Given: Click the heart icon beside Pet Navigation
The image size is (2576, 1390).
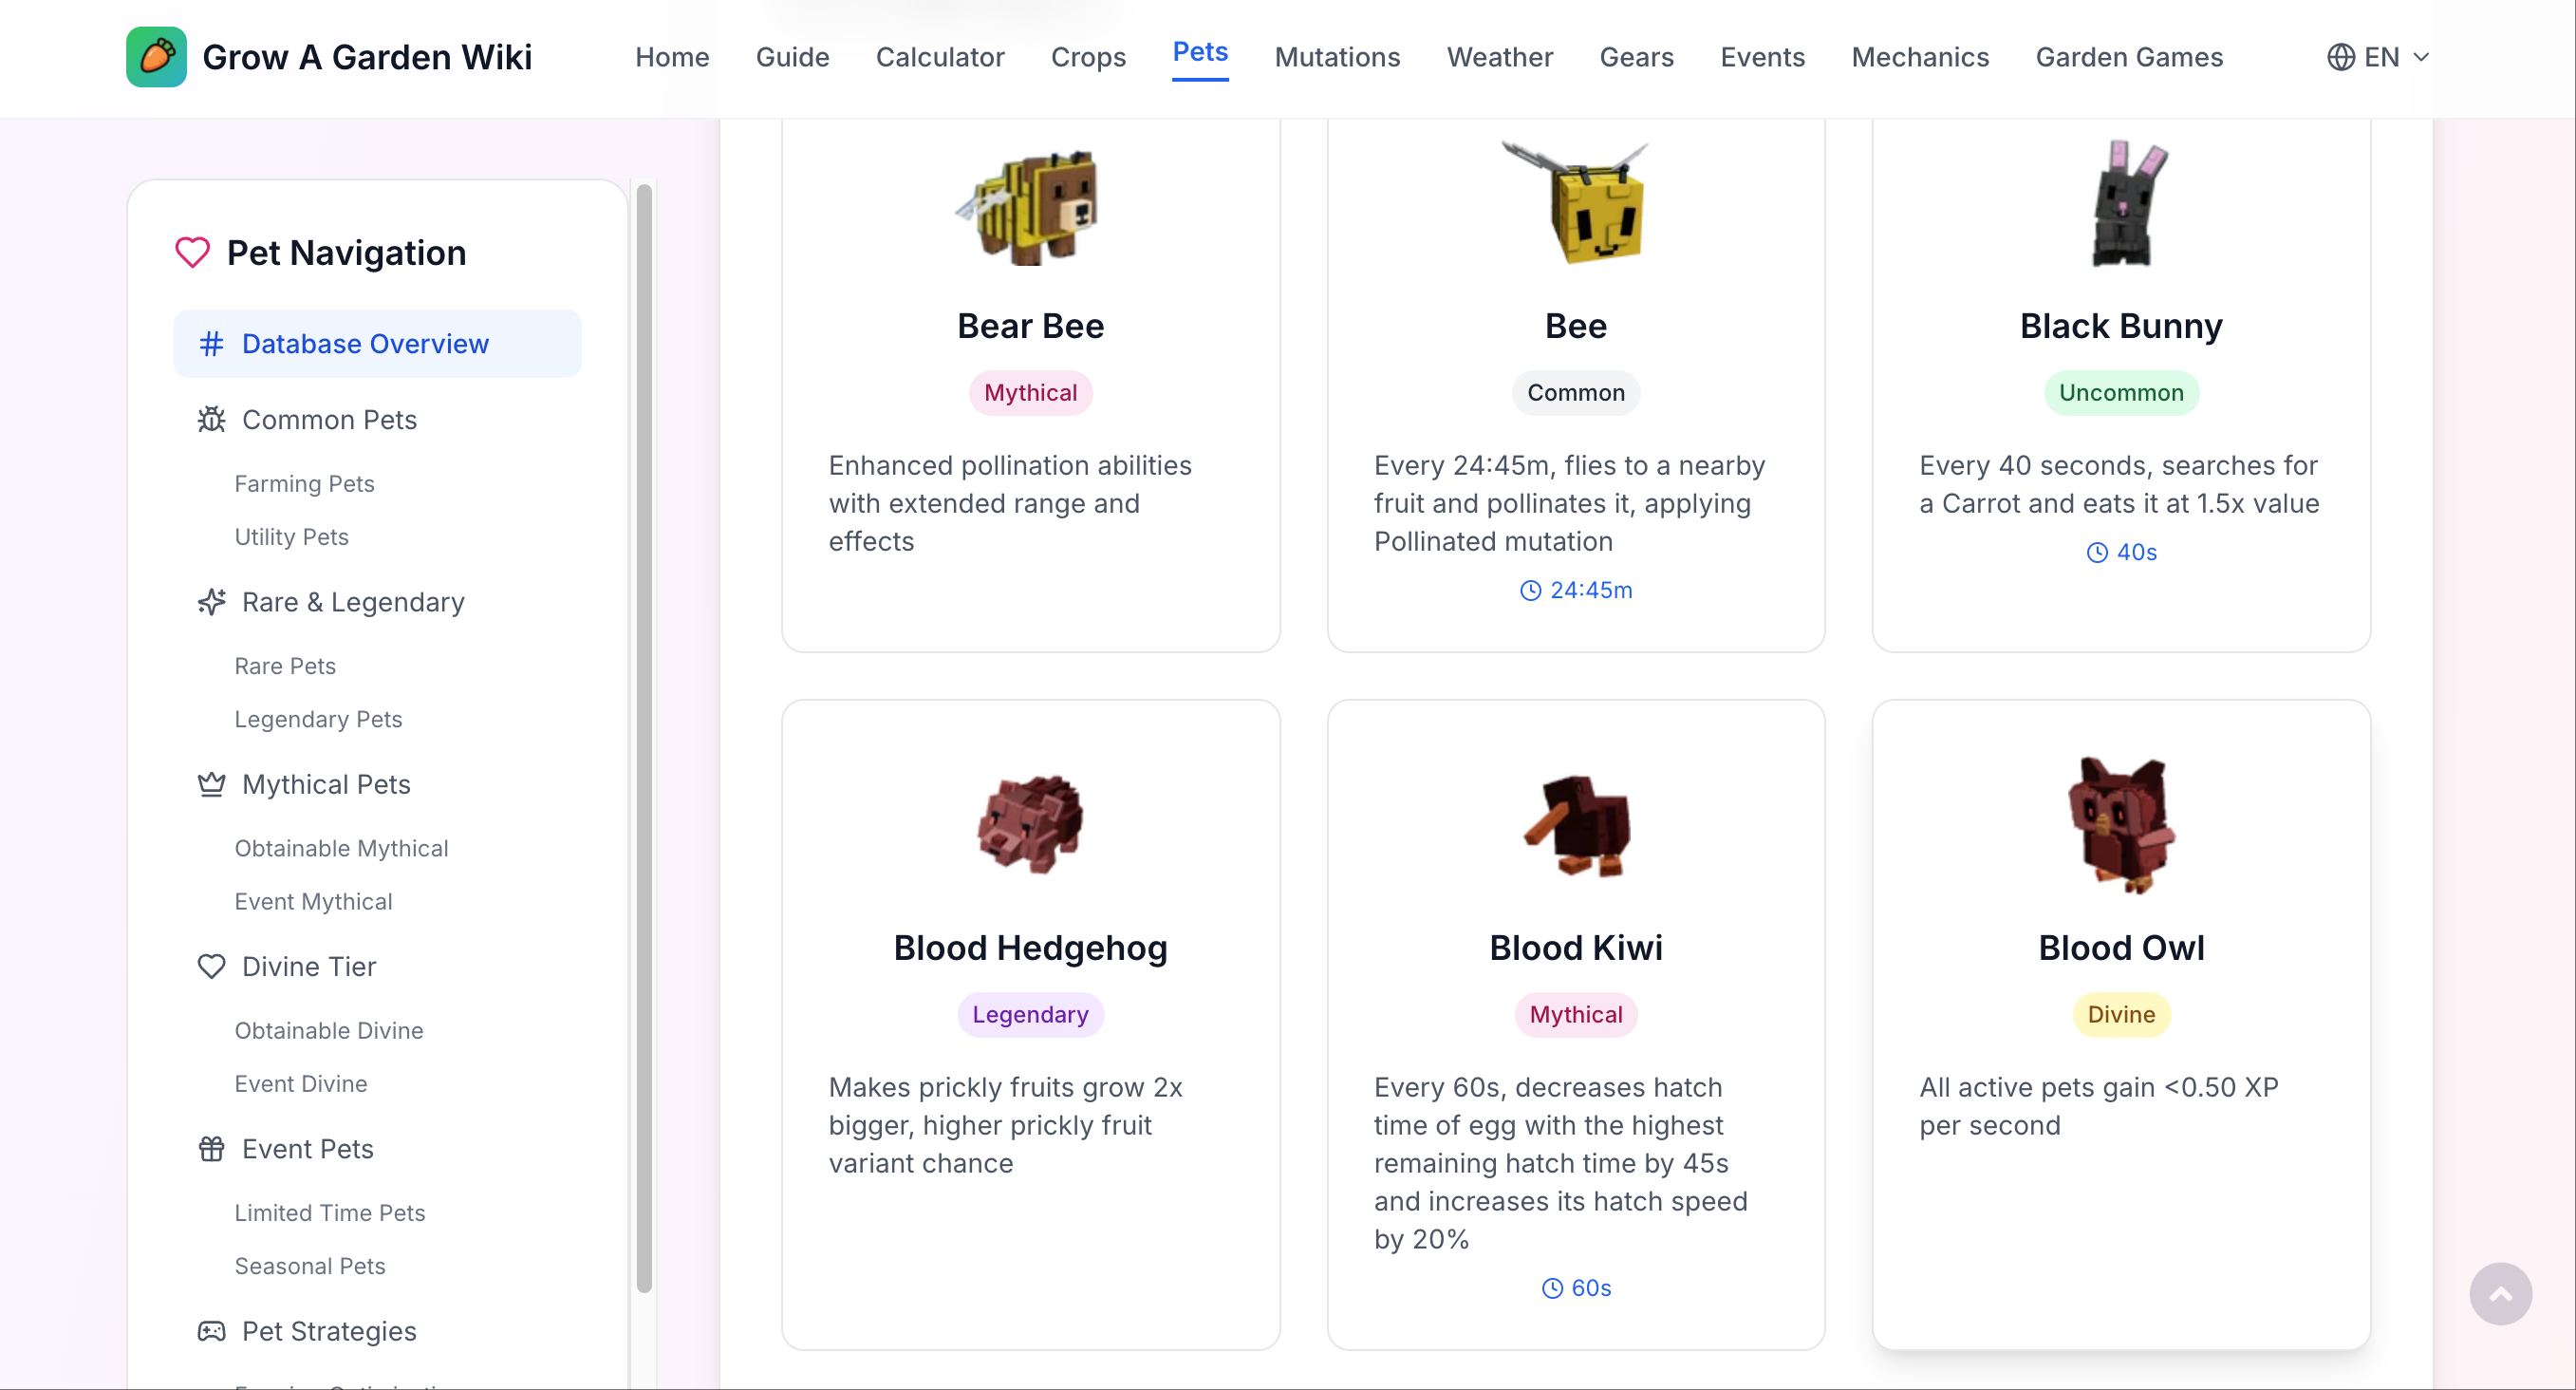Looking at the screenshot, I should [x=192, y=252].
